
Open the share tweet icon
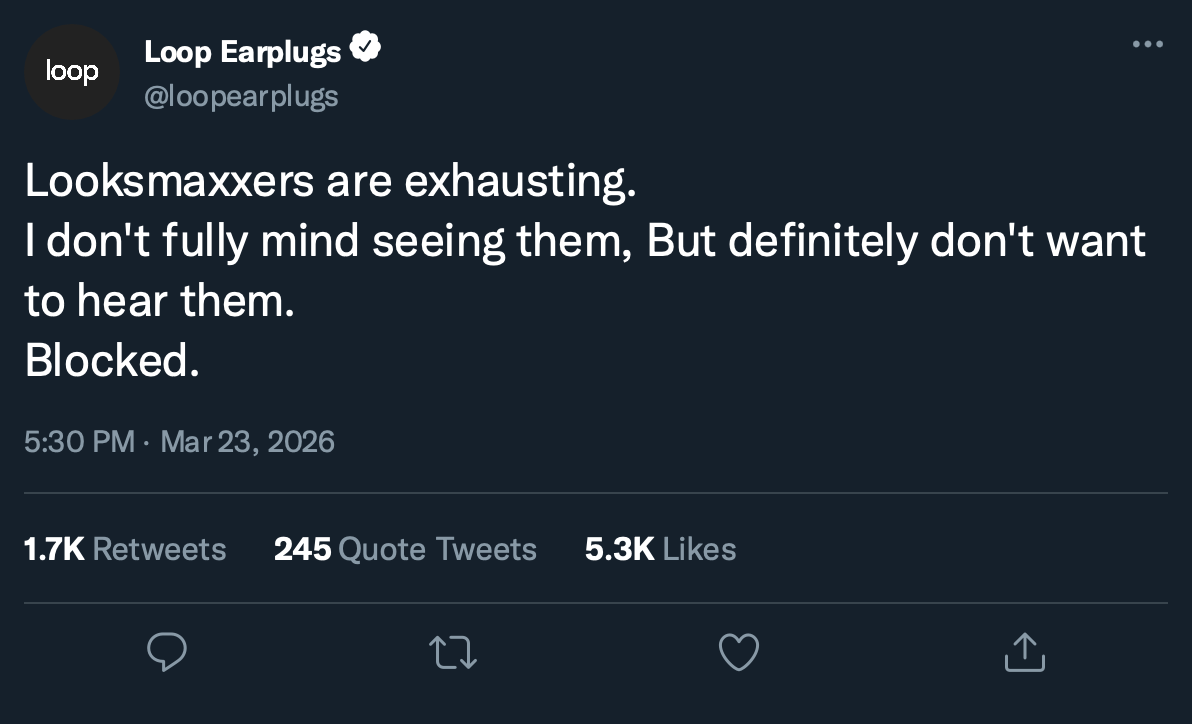(1024, 652)
